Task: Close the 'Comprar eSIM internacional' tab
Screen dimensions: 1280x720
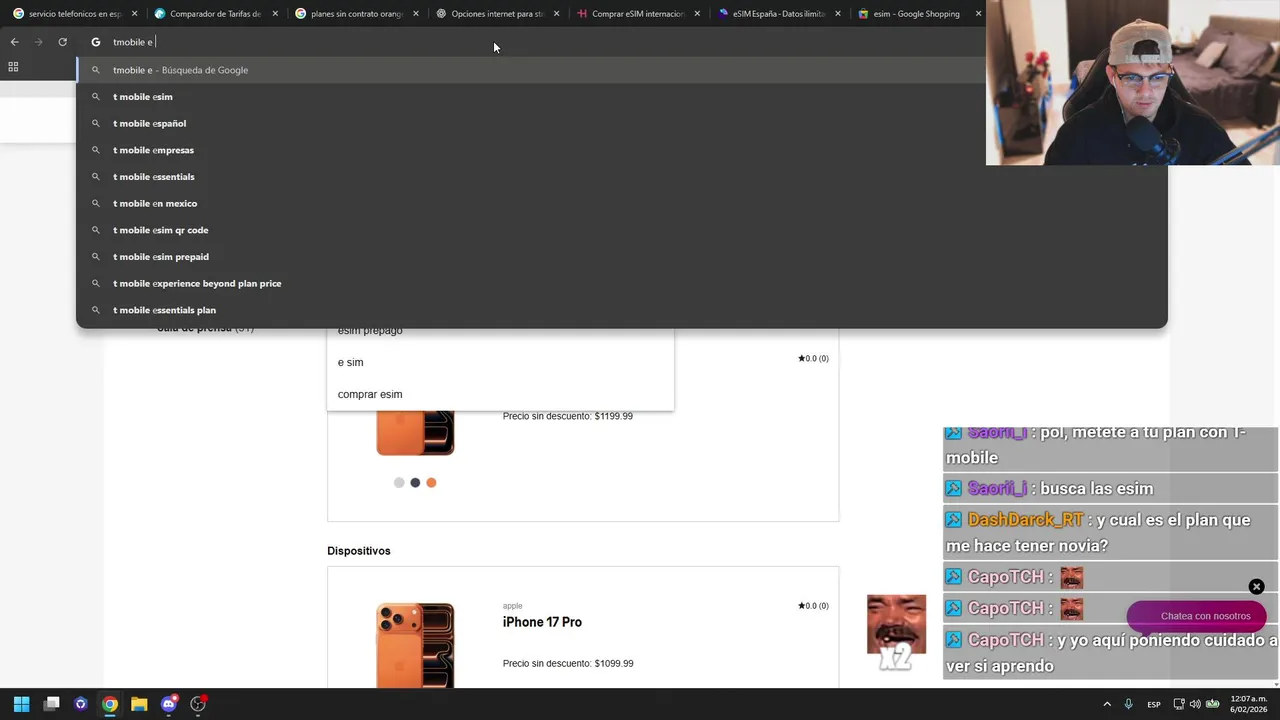Action: pos(697,14)
